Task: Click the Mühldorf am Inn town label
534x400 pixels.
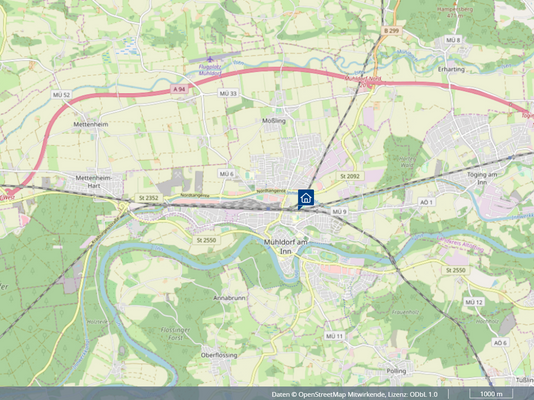Action: (285, 246)
